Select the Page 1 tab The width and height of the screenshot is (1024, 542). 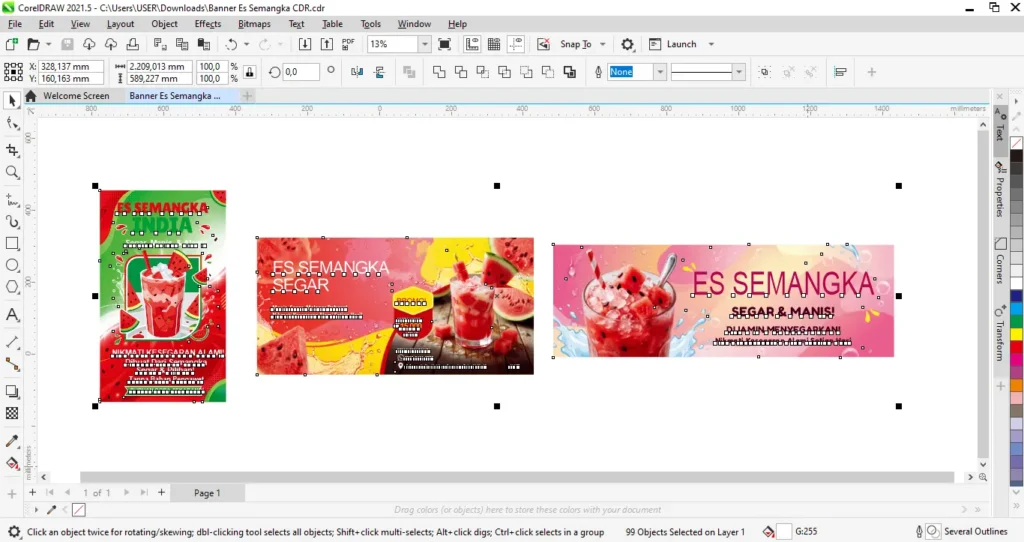207,493
